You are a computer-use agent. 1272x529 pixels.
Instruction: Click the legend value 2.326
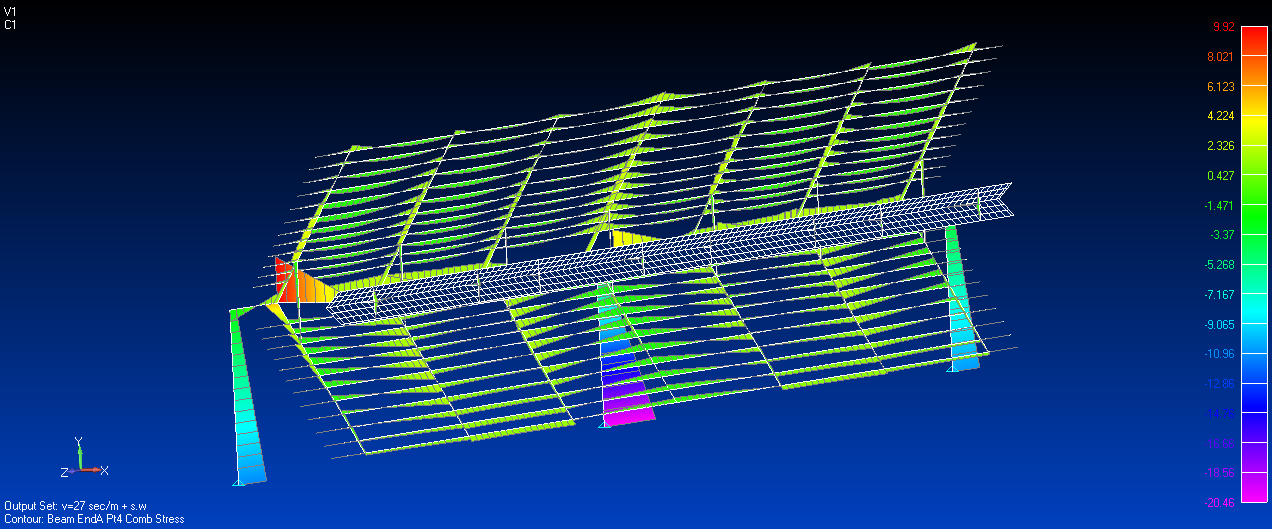tap(1221, 146)
